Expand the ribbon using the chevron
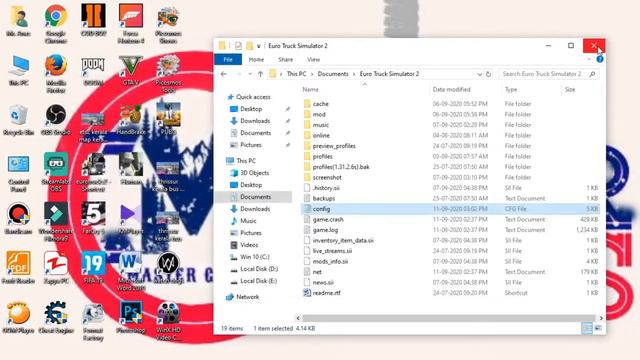Image resolution: width=640 pixels, height=360 pixels. click(x=589, y=60)
